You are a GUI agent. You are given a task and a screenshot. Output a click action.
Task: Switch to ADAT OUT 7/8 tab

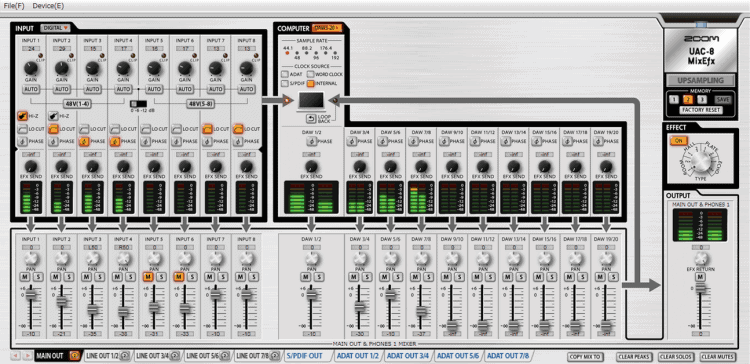coord(509,356)
